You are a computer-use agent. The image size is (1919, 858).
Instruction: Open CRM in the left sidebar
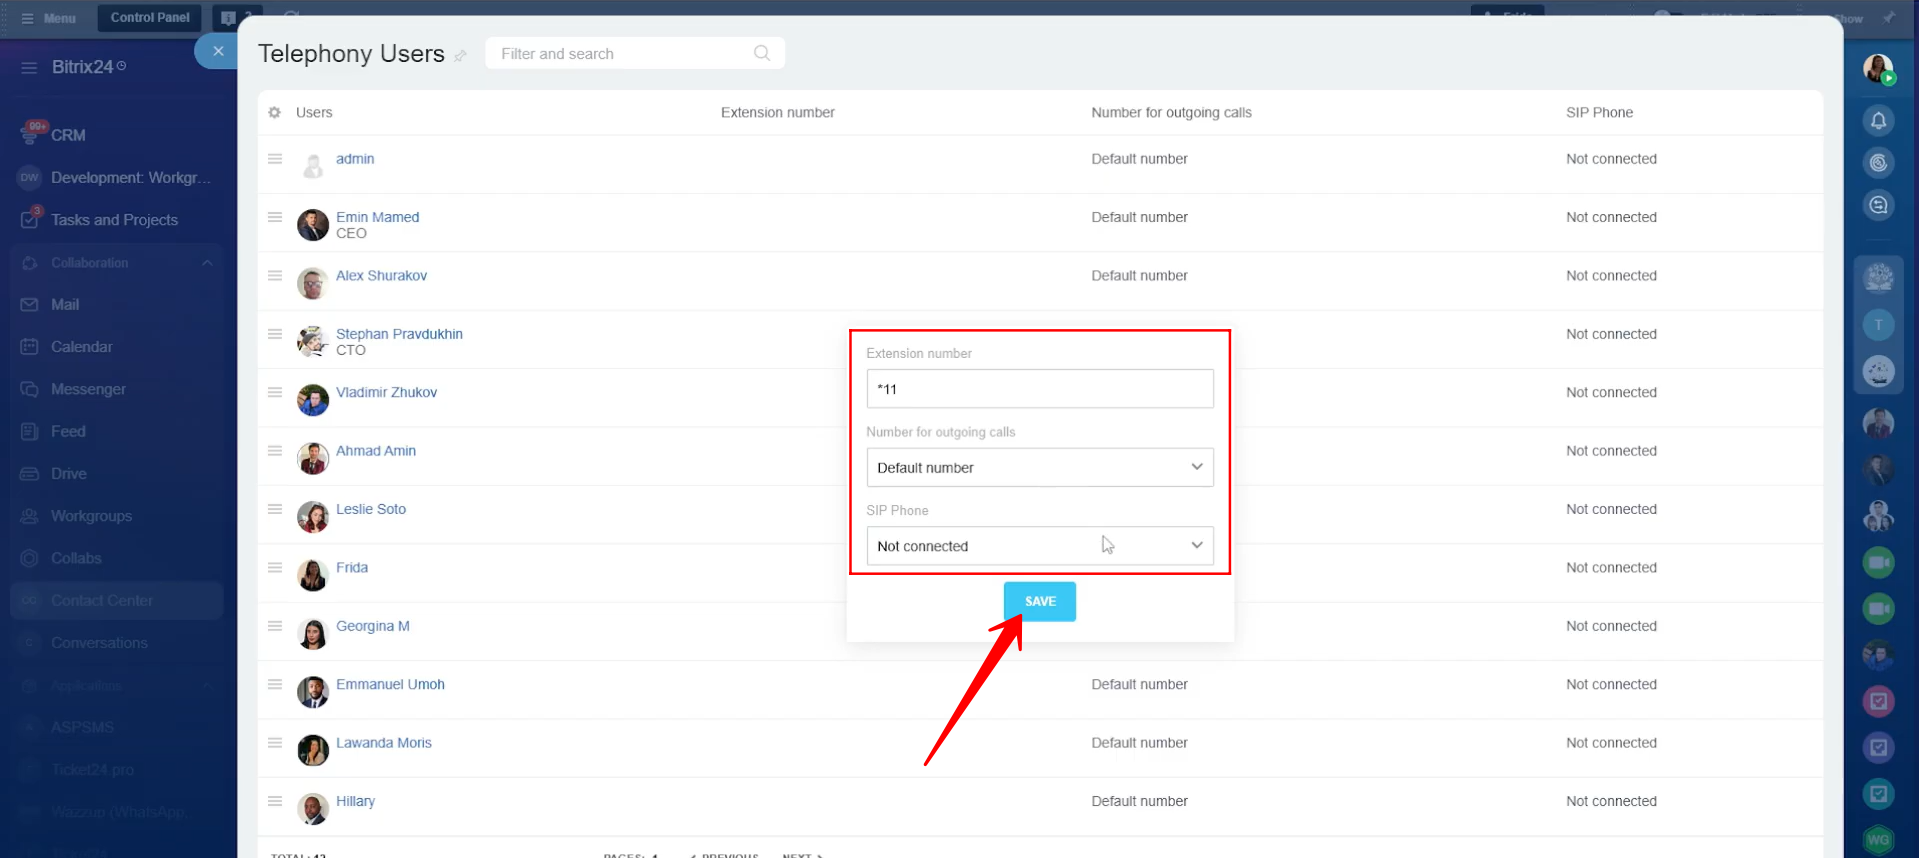(x=68, y=135)
